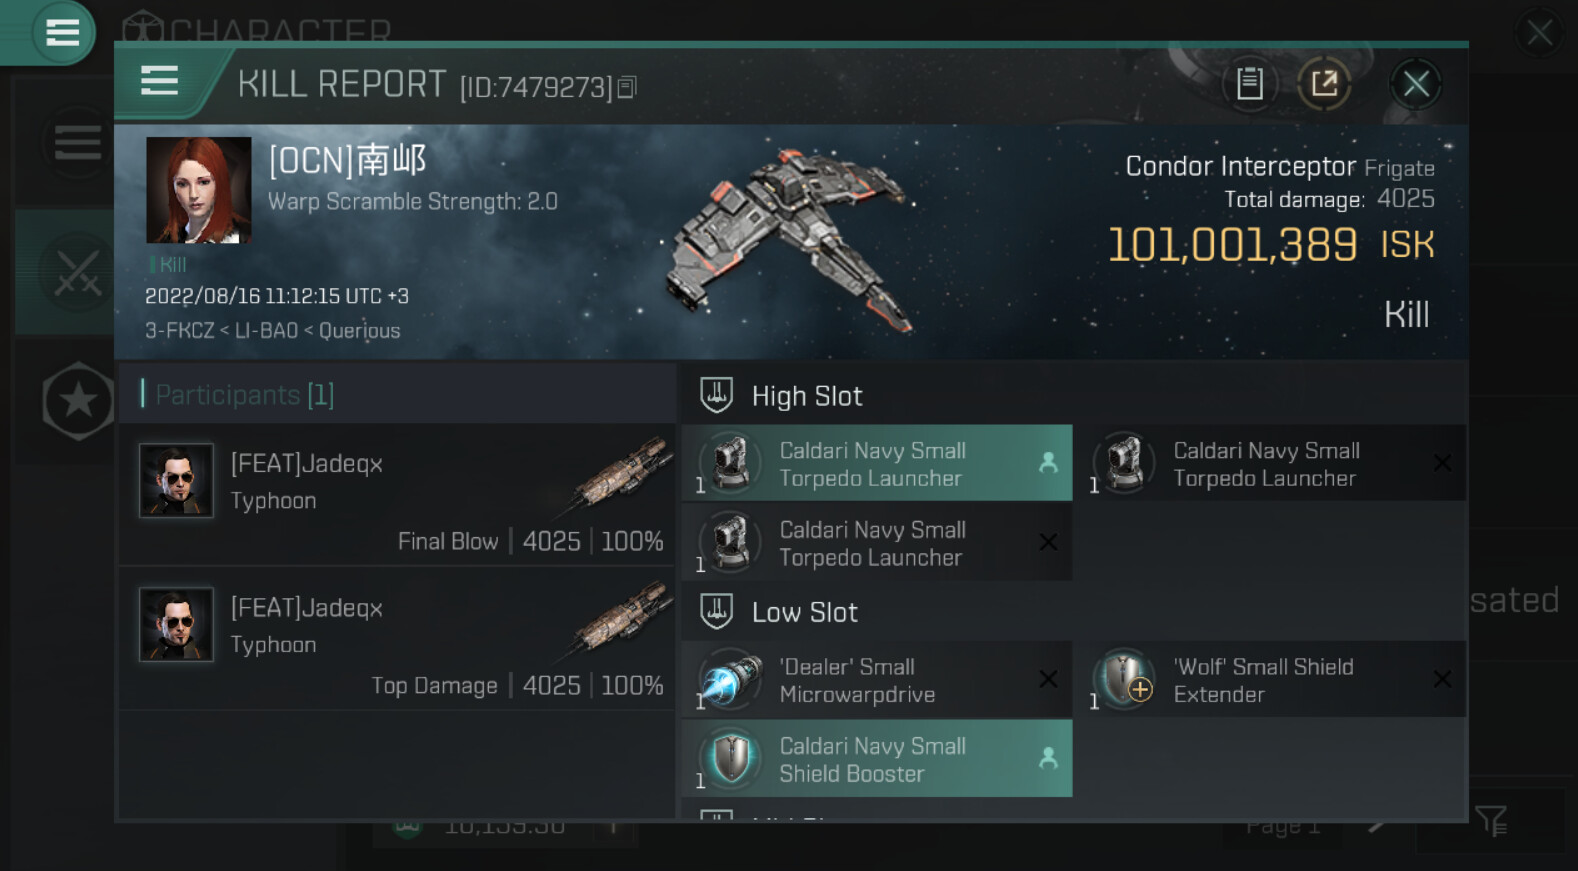Open Jadeqx Final Blow participant entry
The image size is (1578, 871).
pos(397,495)
